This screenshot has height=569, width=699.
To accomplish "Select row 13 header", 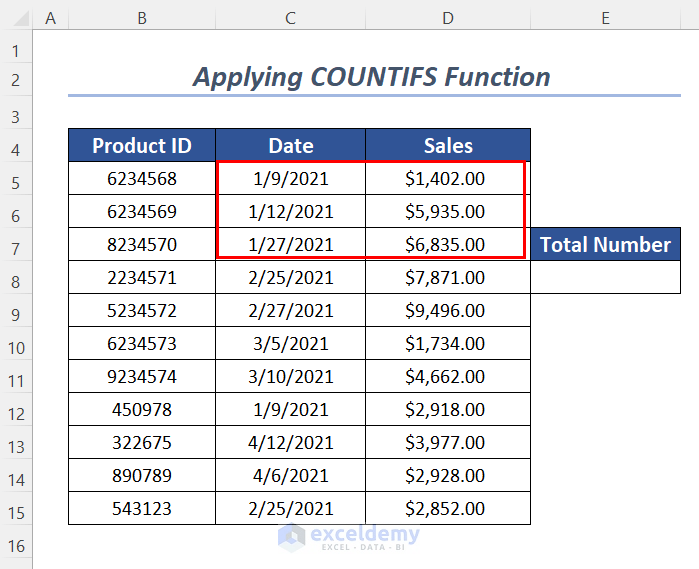I will [x=16, y=442].
